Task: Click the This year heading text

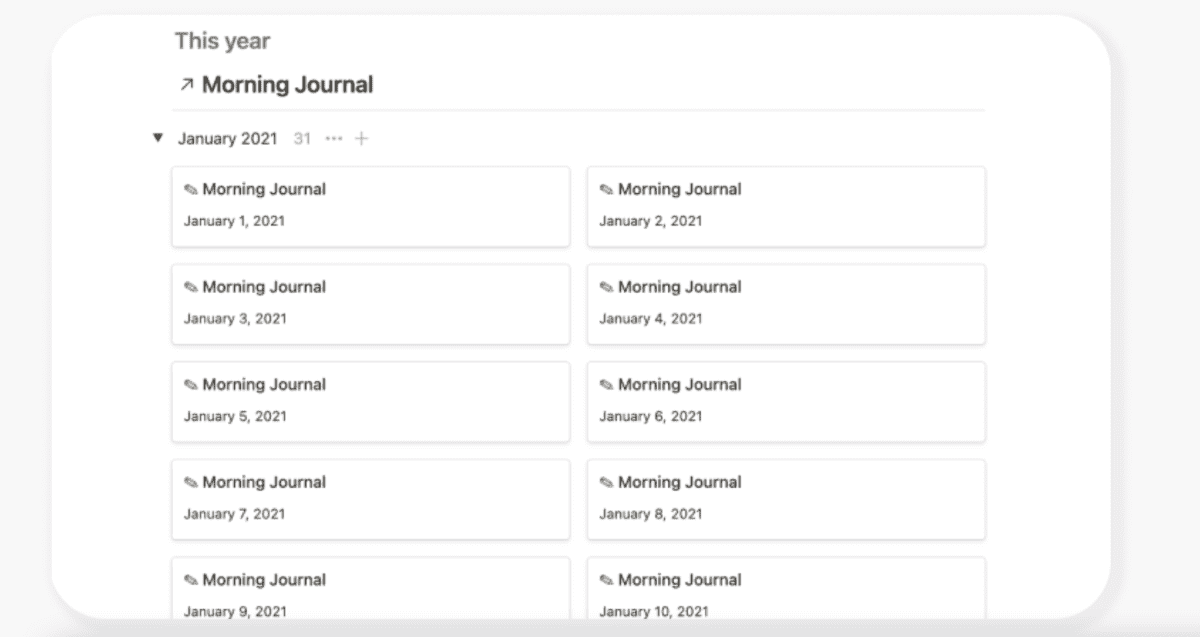Action: pos(222,41)
